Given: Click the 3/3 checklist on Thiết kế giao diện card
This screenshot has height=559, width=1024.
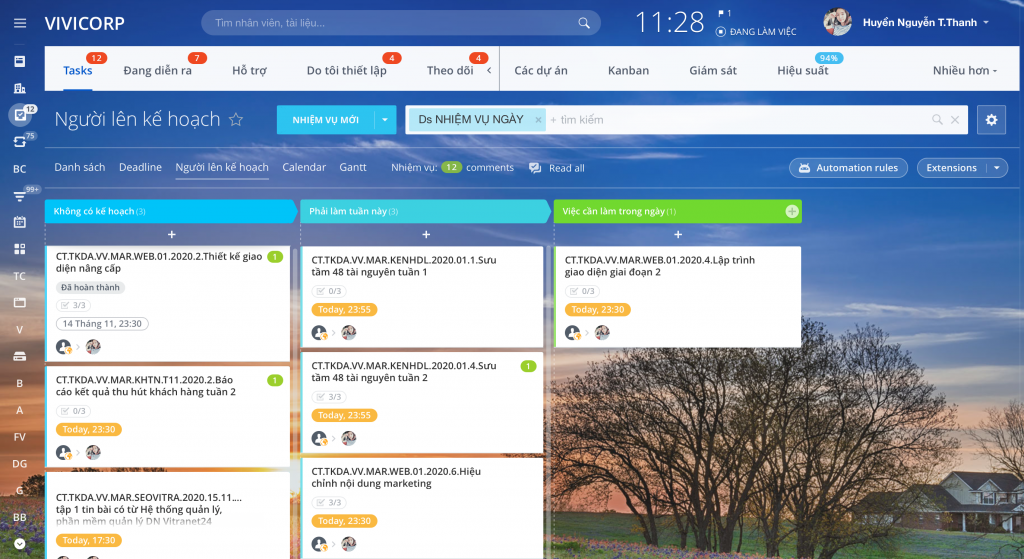Looking at the screenshot, I should tap(73, 305).
